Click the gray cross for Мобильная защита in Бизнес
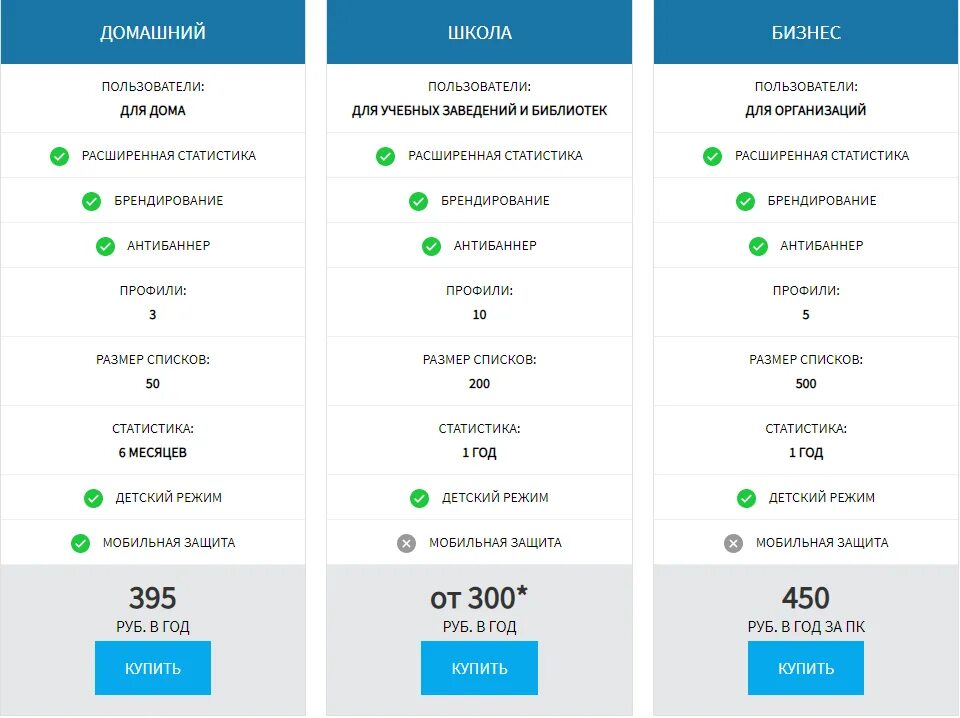Screen dimensions: 960x718 733,544
